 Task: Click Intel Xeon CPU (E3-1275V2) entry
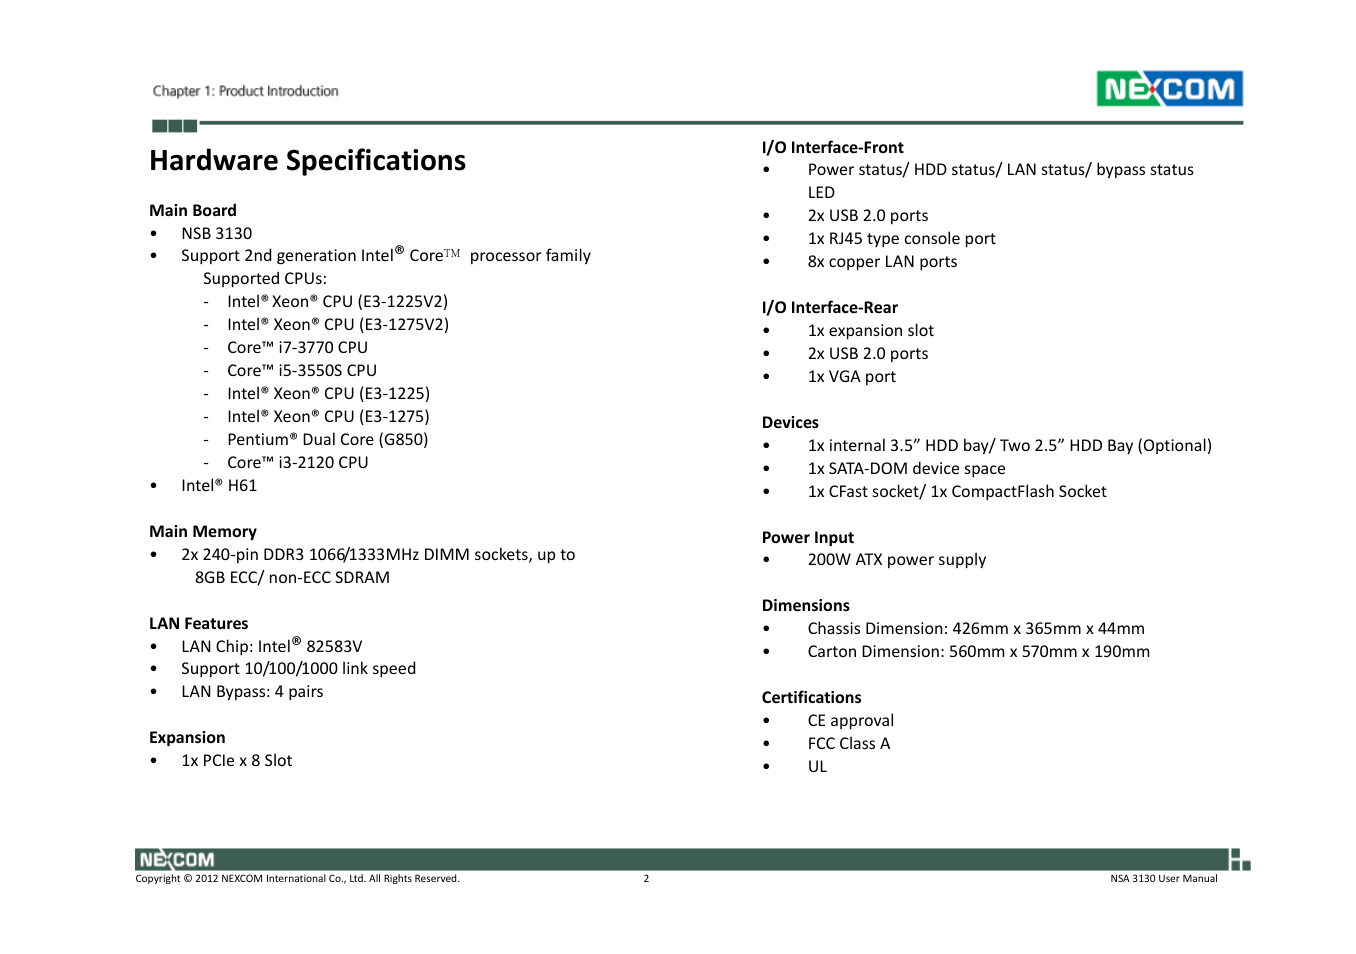338,325
